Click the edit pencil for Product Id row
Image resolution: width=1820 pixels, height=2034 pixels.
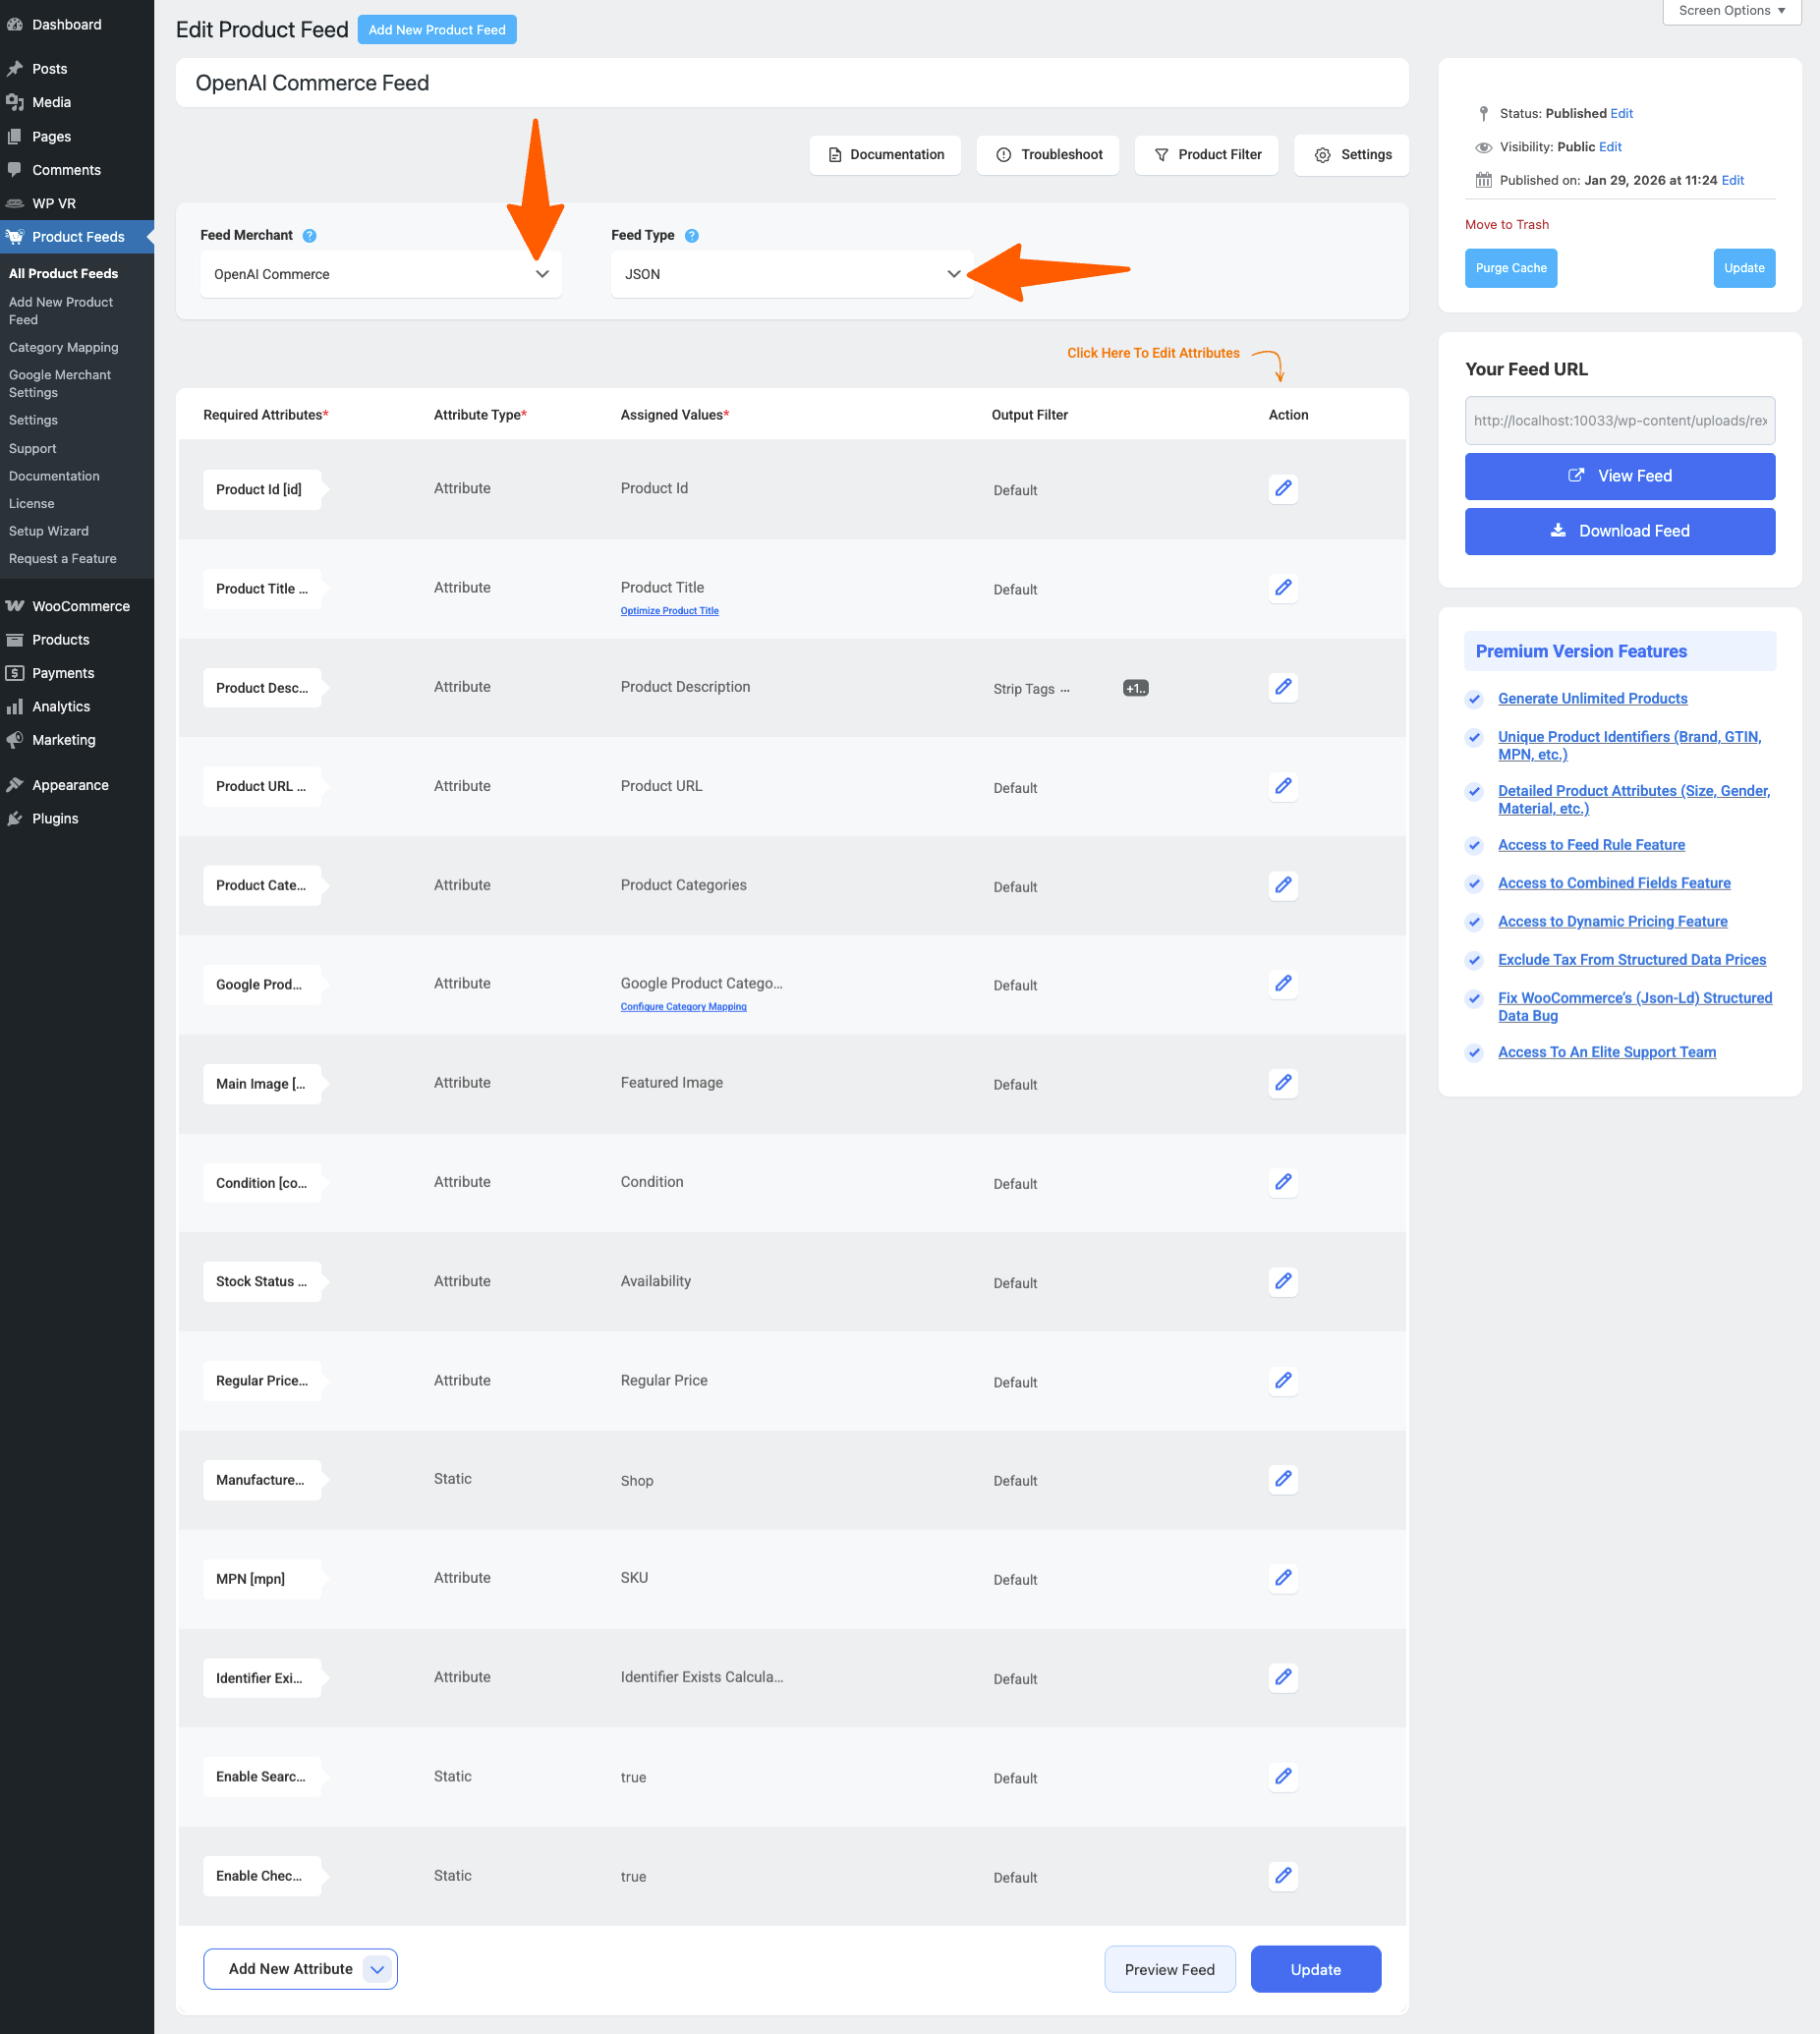(1283, 489)
